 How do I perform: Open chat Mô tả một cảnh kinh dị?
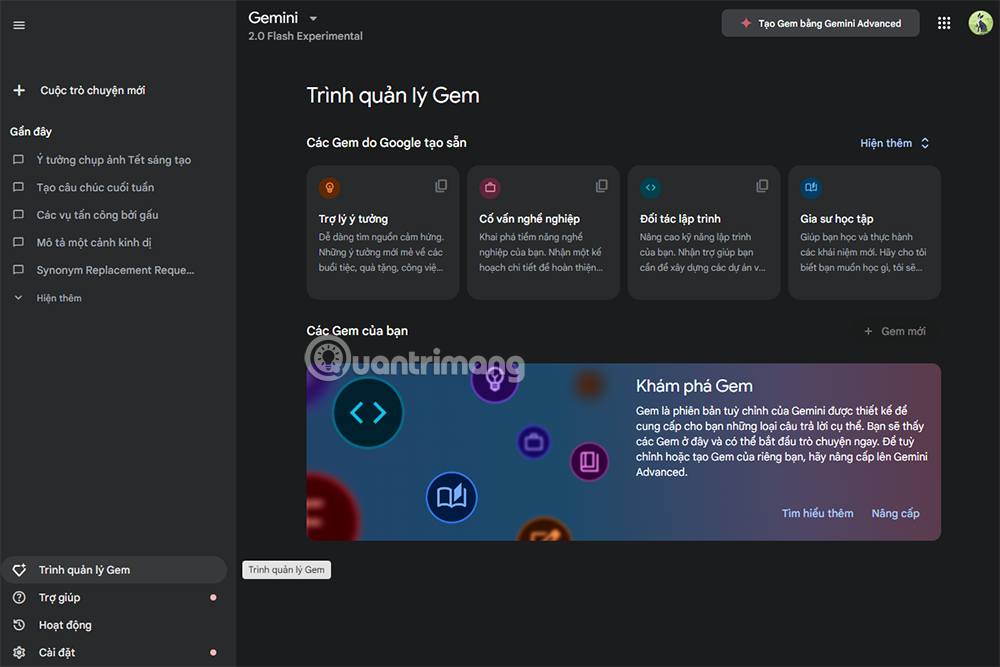click(x=94, y=242)
